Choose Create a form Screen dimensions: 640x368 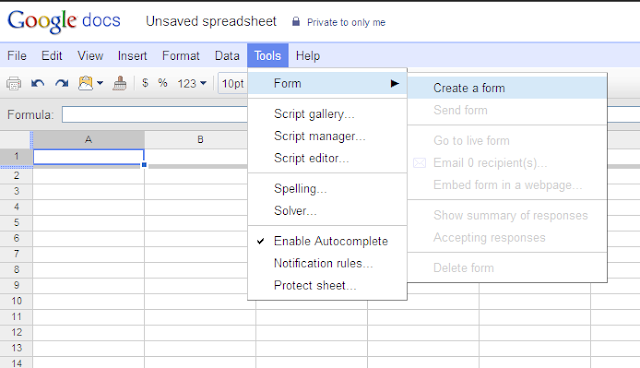507,88
